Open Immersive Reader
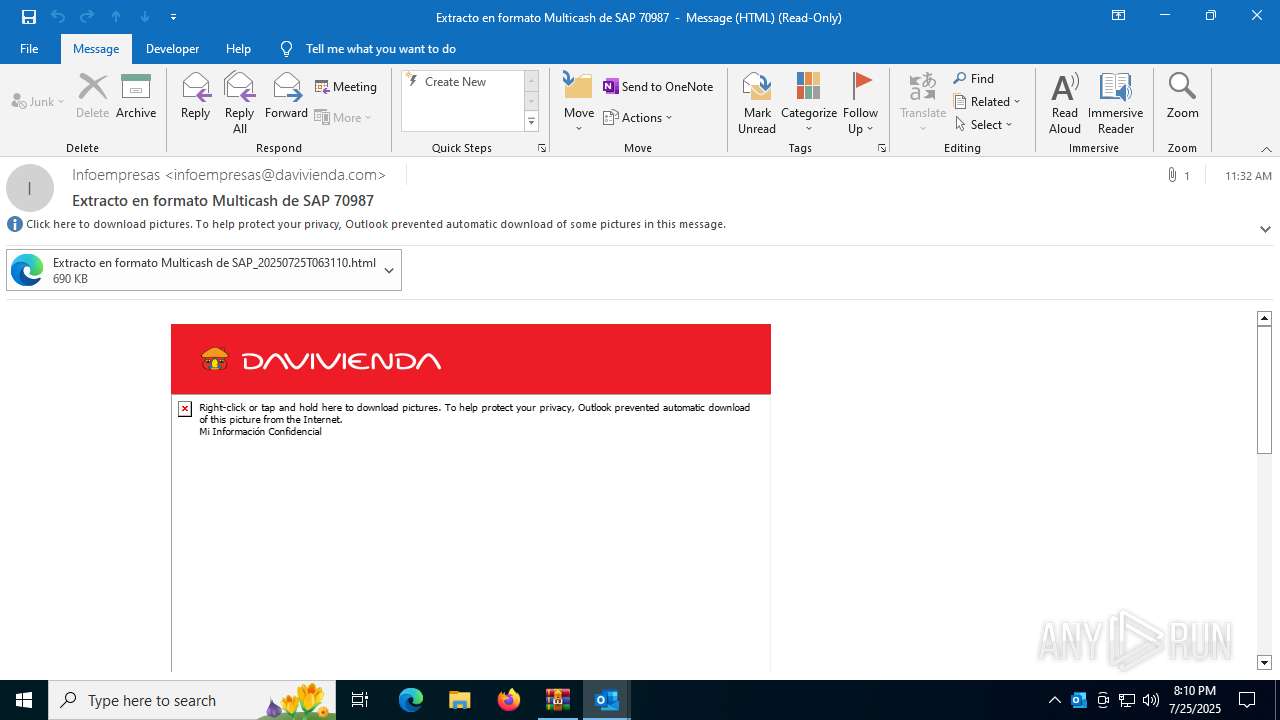This screenshot has height=720, width=1280. coord(1115,102)
